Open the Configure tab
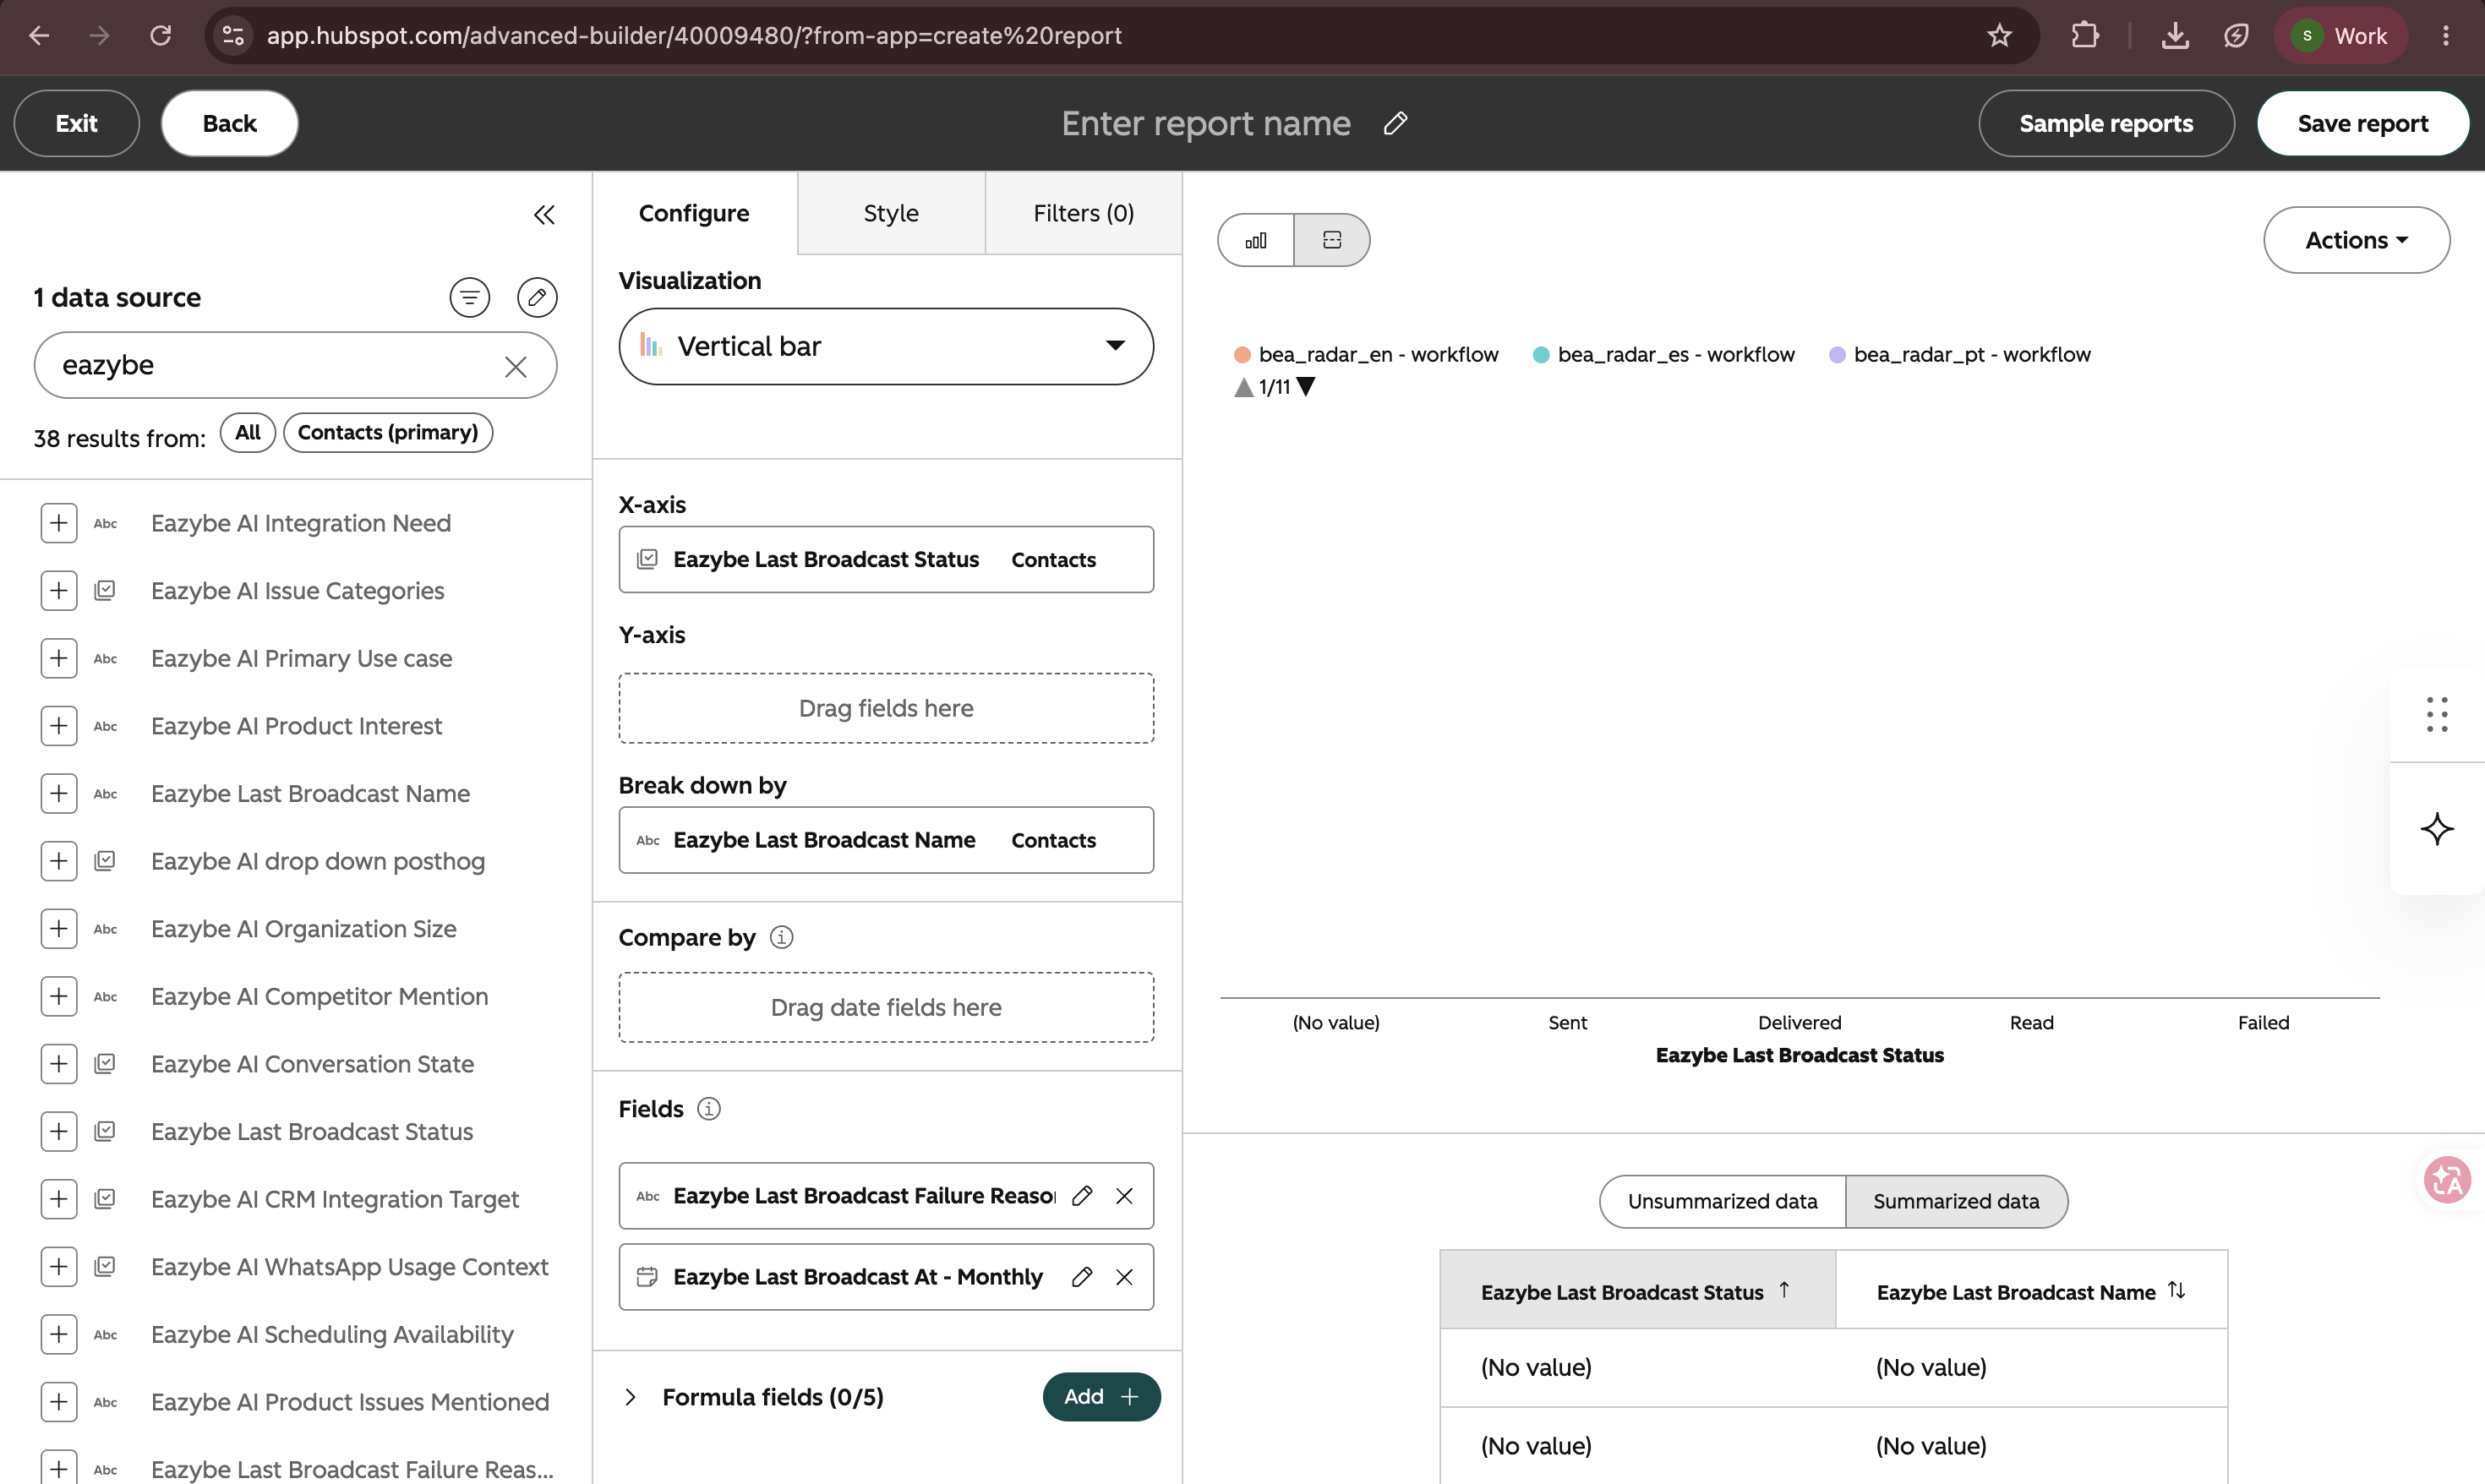Screen dimensions: 2485x1484 [x=694, y=213]
